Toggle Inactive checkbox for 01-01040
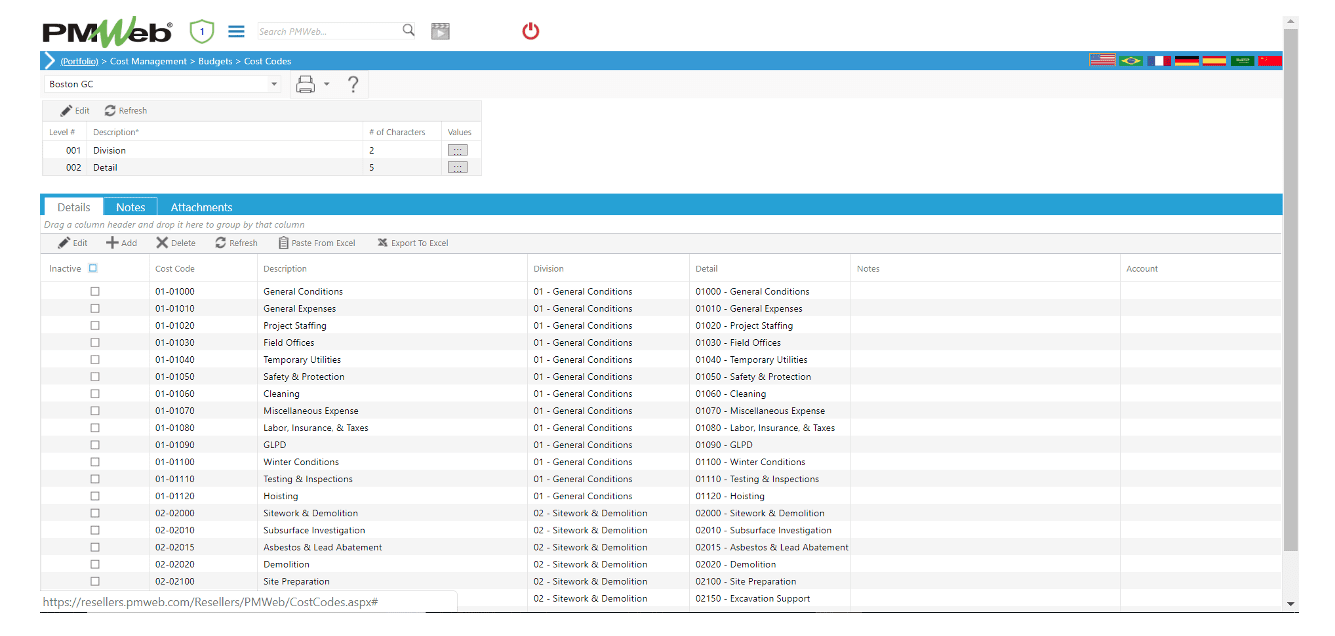 [x=95, y=359]
